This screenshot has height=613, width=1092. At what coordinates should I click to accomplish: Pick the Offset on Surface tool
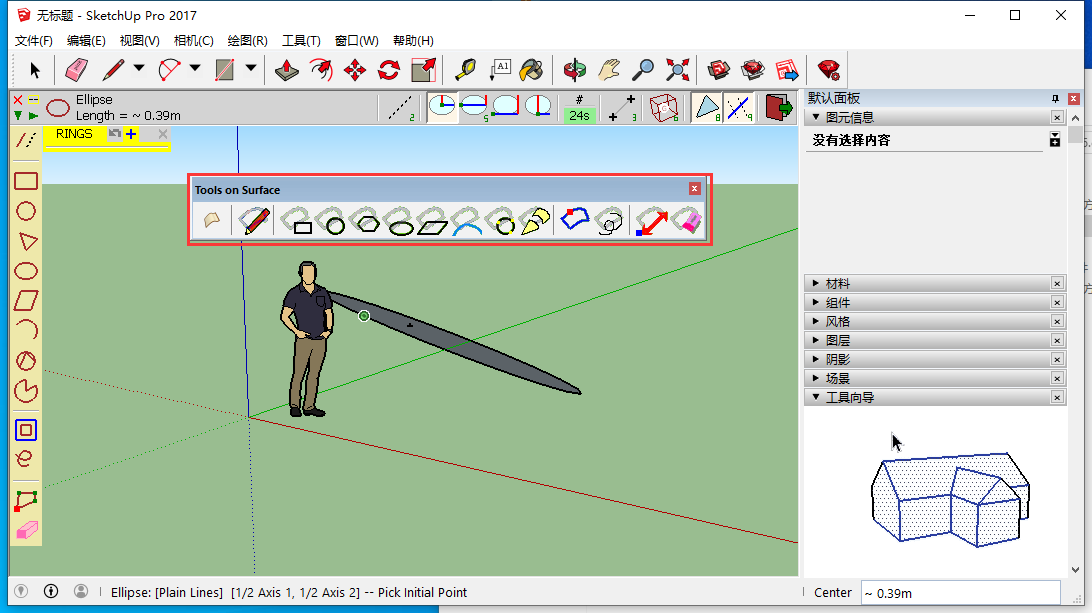tap(605, 221)
